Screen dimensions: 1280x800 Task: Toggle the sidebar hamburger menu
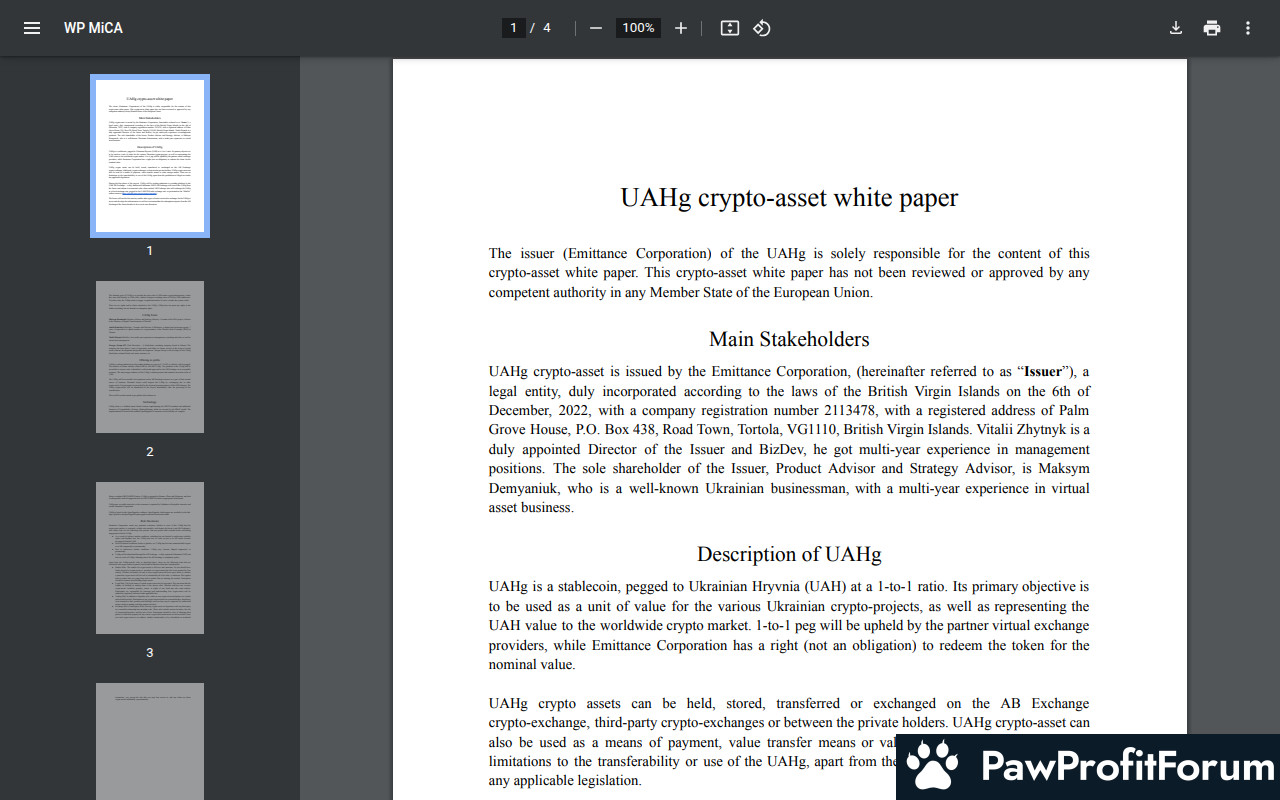[32, 28]
